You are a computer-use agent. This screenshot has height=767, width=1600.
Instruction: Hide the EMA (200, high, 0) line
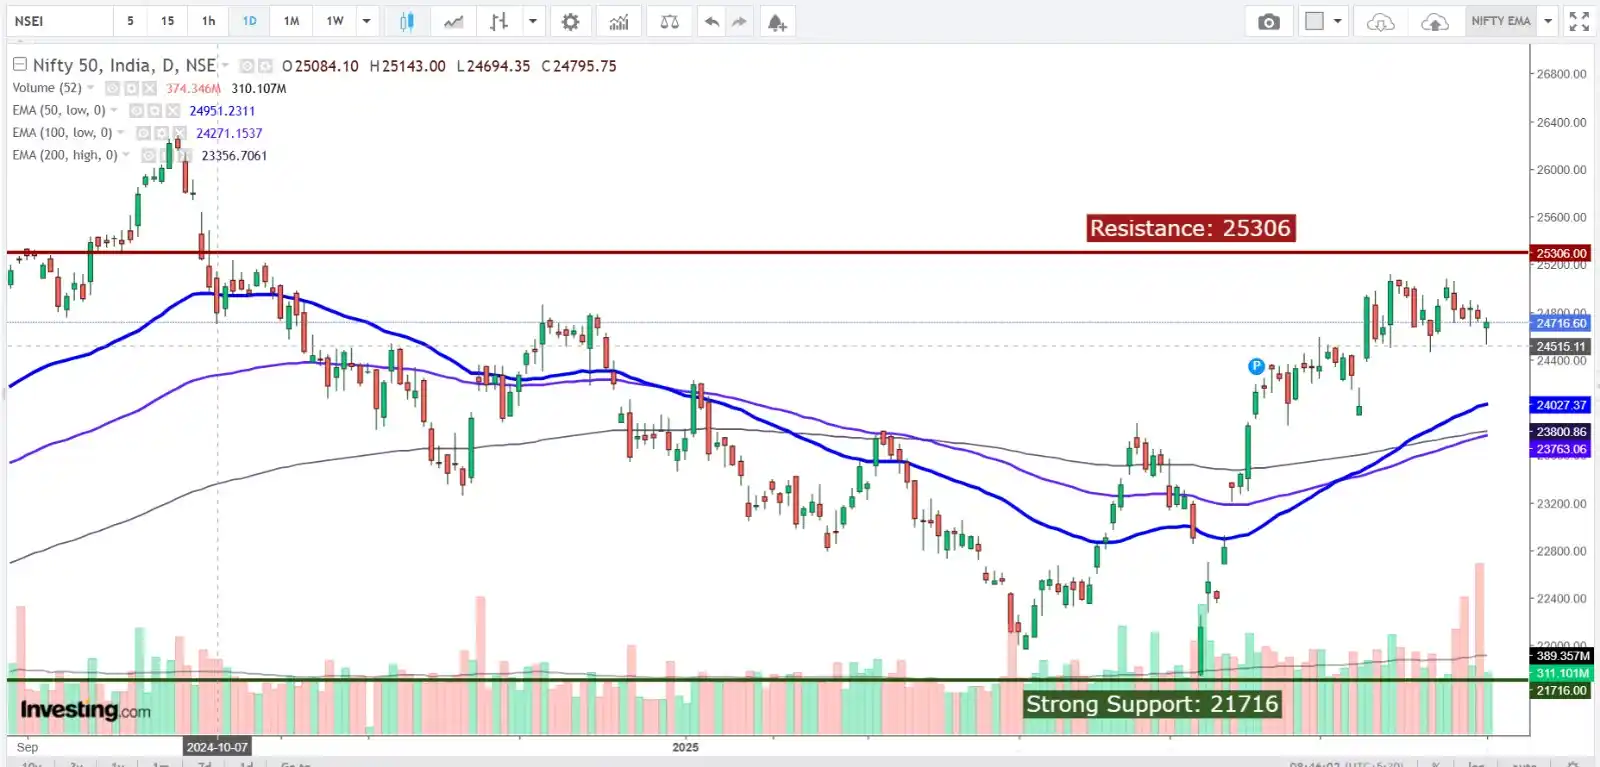pos(148,155)
